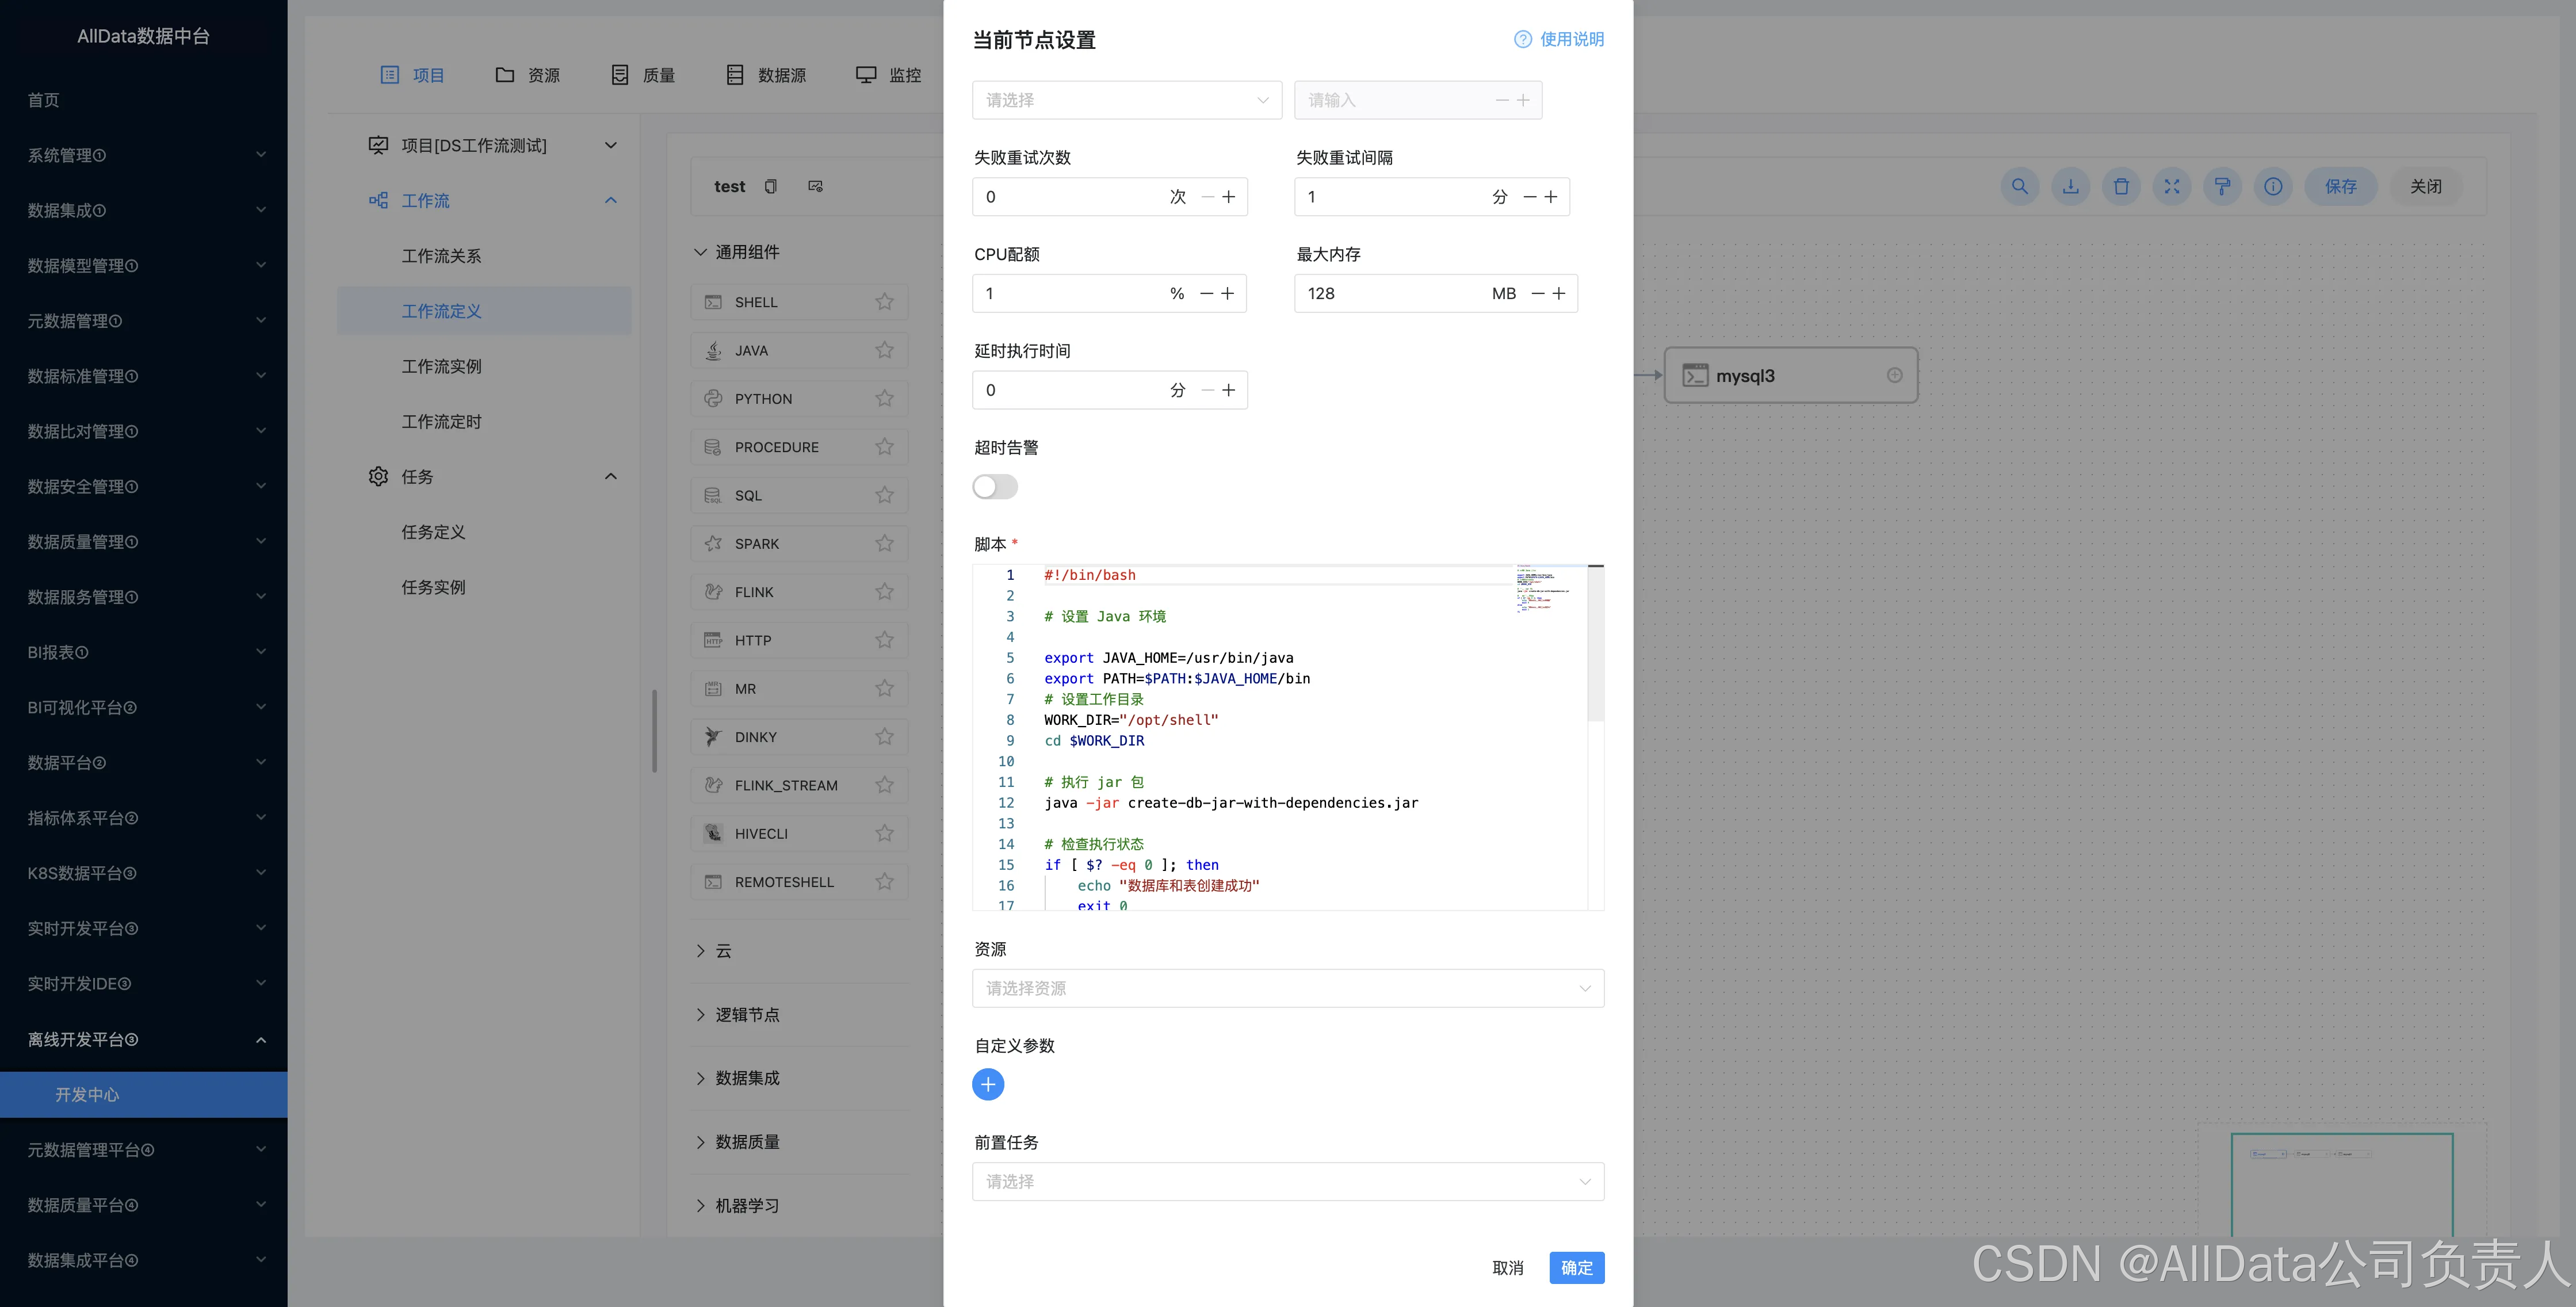Expand the 数据集成 component group
Screen dimensions: 2576x1307
pos(700,1078)
